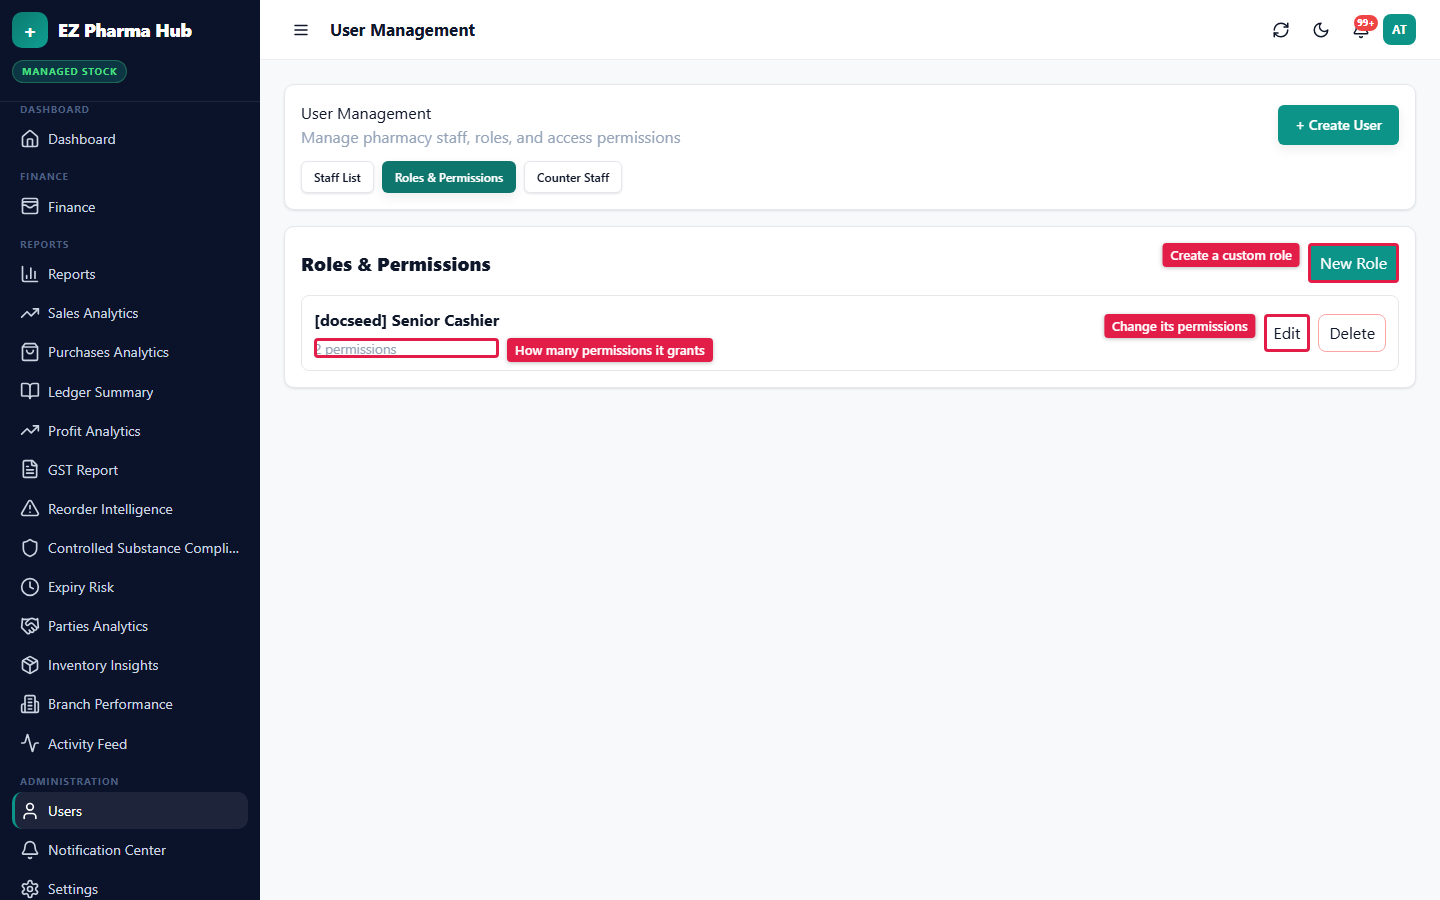Click the Inventory Insights box icon

30,665
